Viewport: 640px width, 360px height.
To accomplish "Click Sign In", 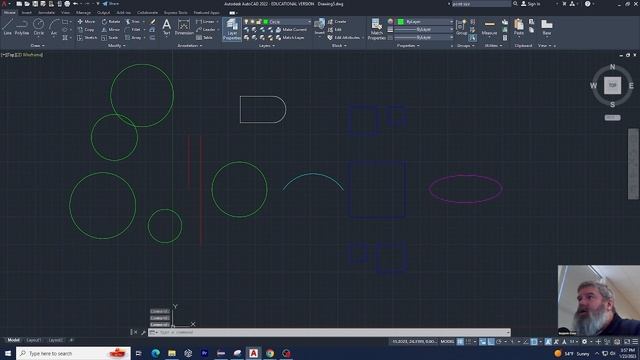I will [531, 4].
